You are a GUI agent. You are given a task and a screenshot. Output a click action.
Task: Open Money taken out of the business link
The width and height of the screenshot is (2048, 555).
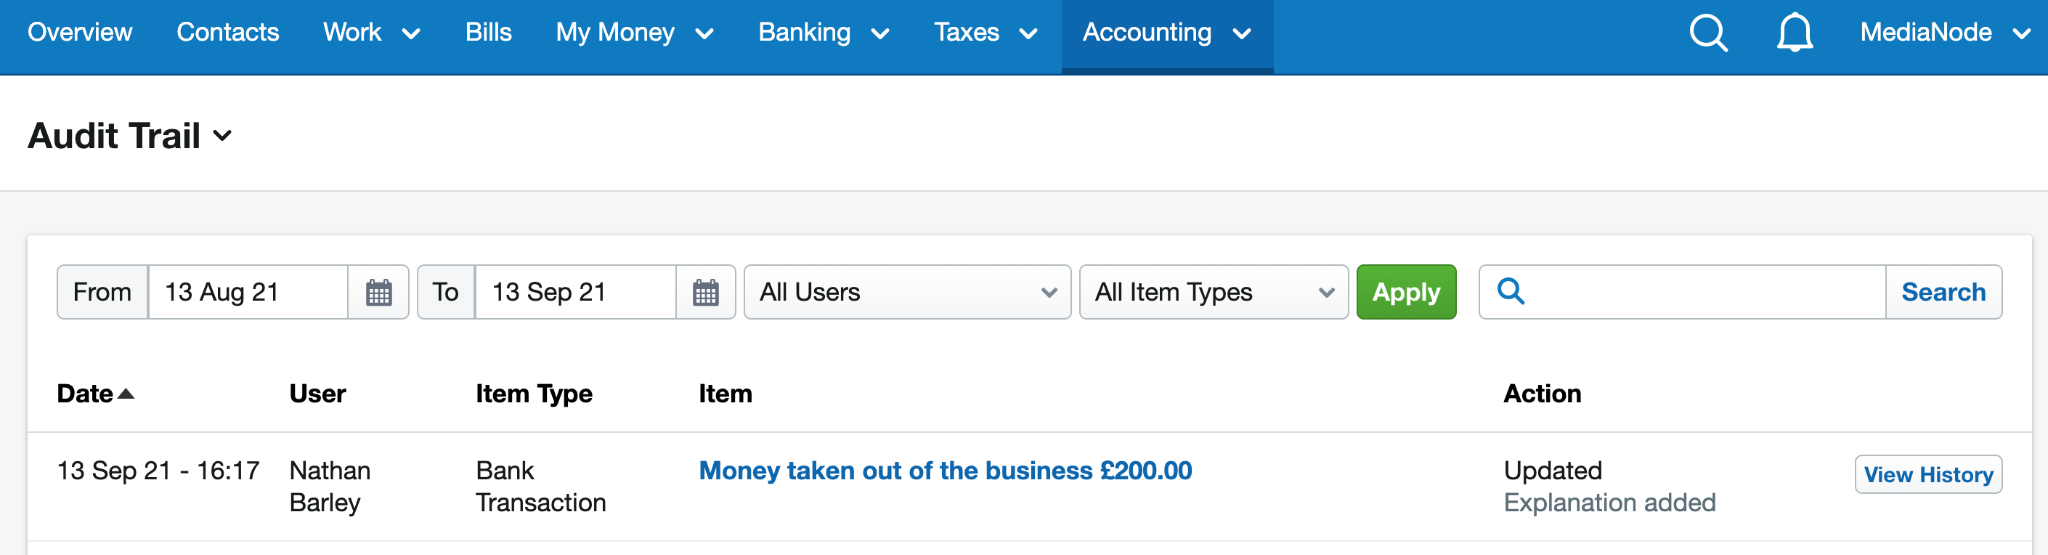[945, 470]
